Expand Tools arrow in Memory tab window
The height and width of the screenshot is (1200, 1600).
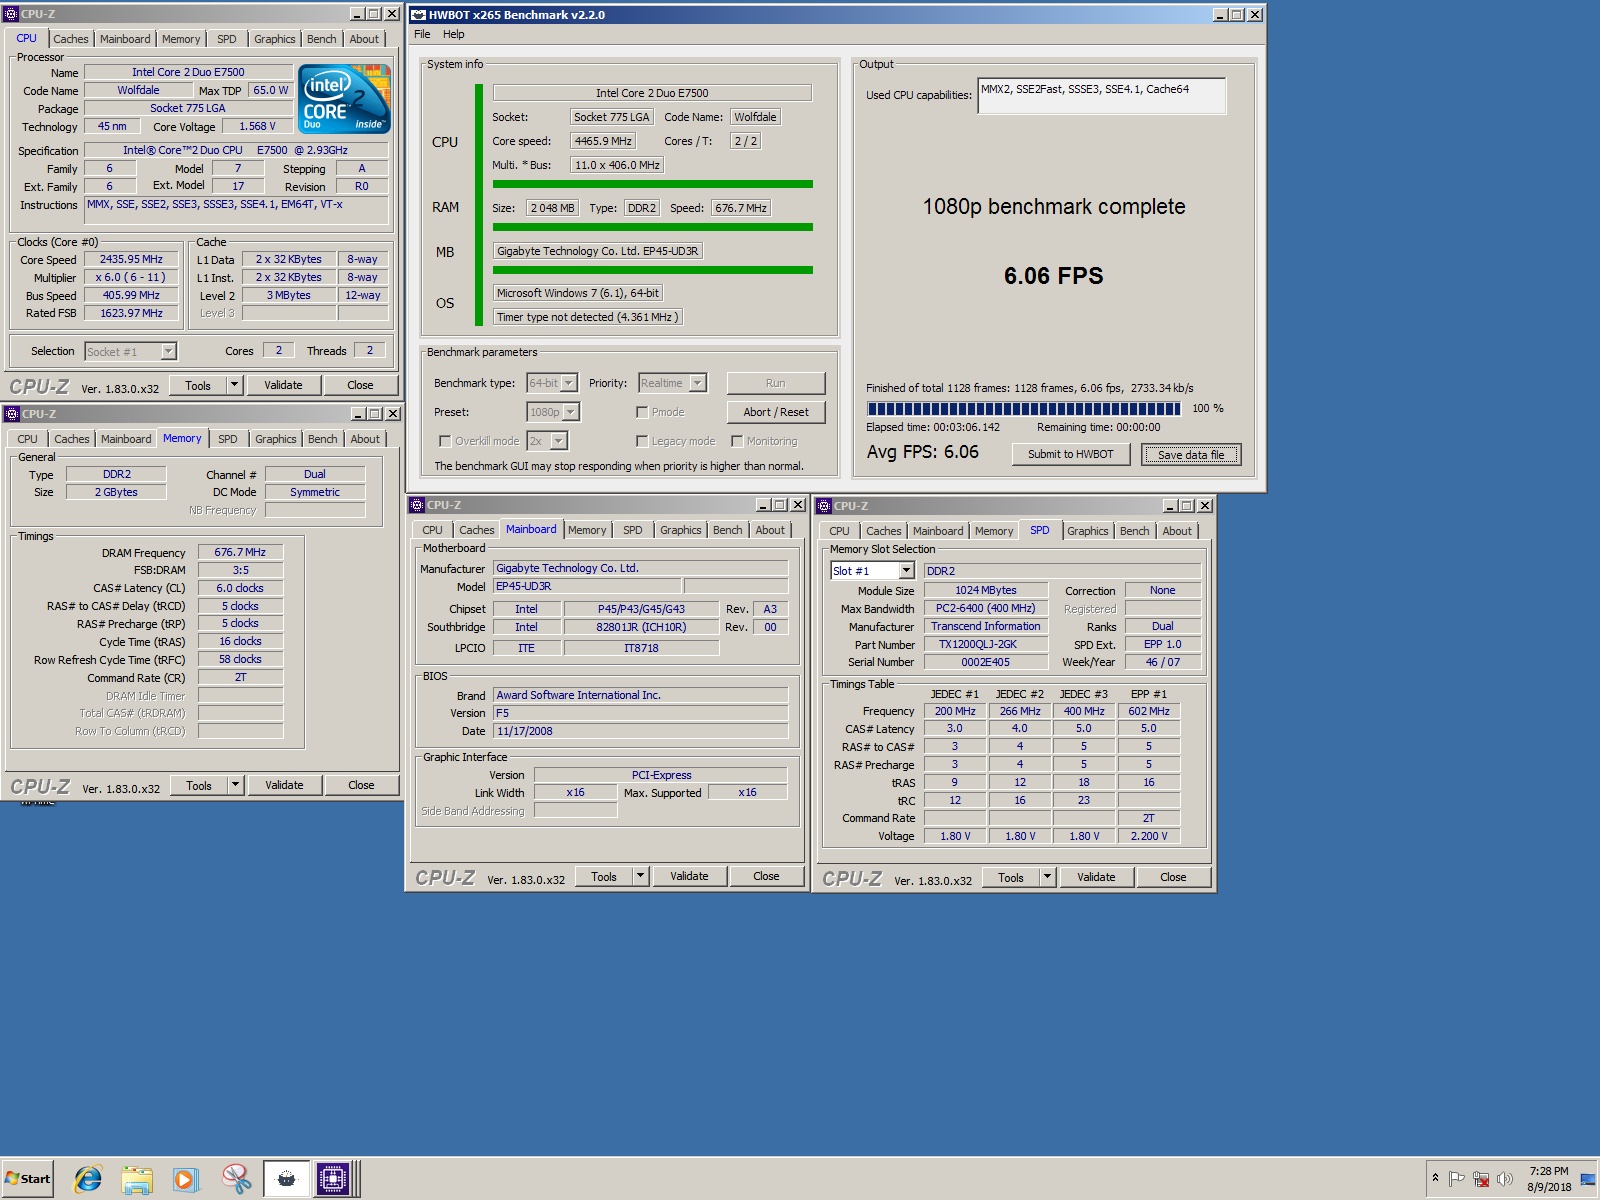click(235, 785)
